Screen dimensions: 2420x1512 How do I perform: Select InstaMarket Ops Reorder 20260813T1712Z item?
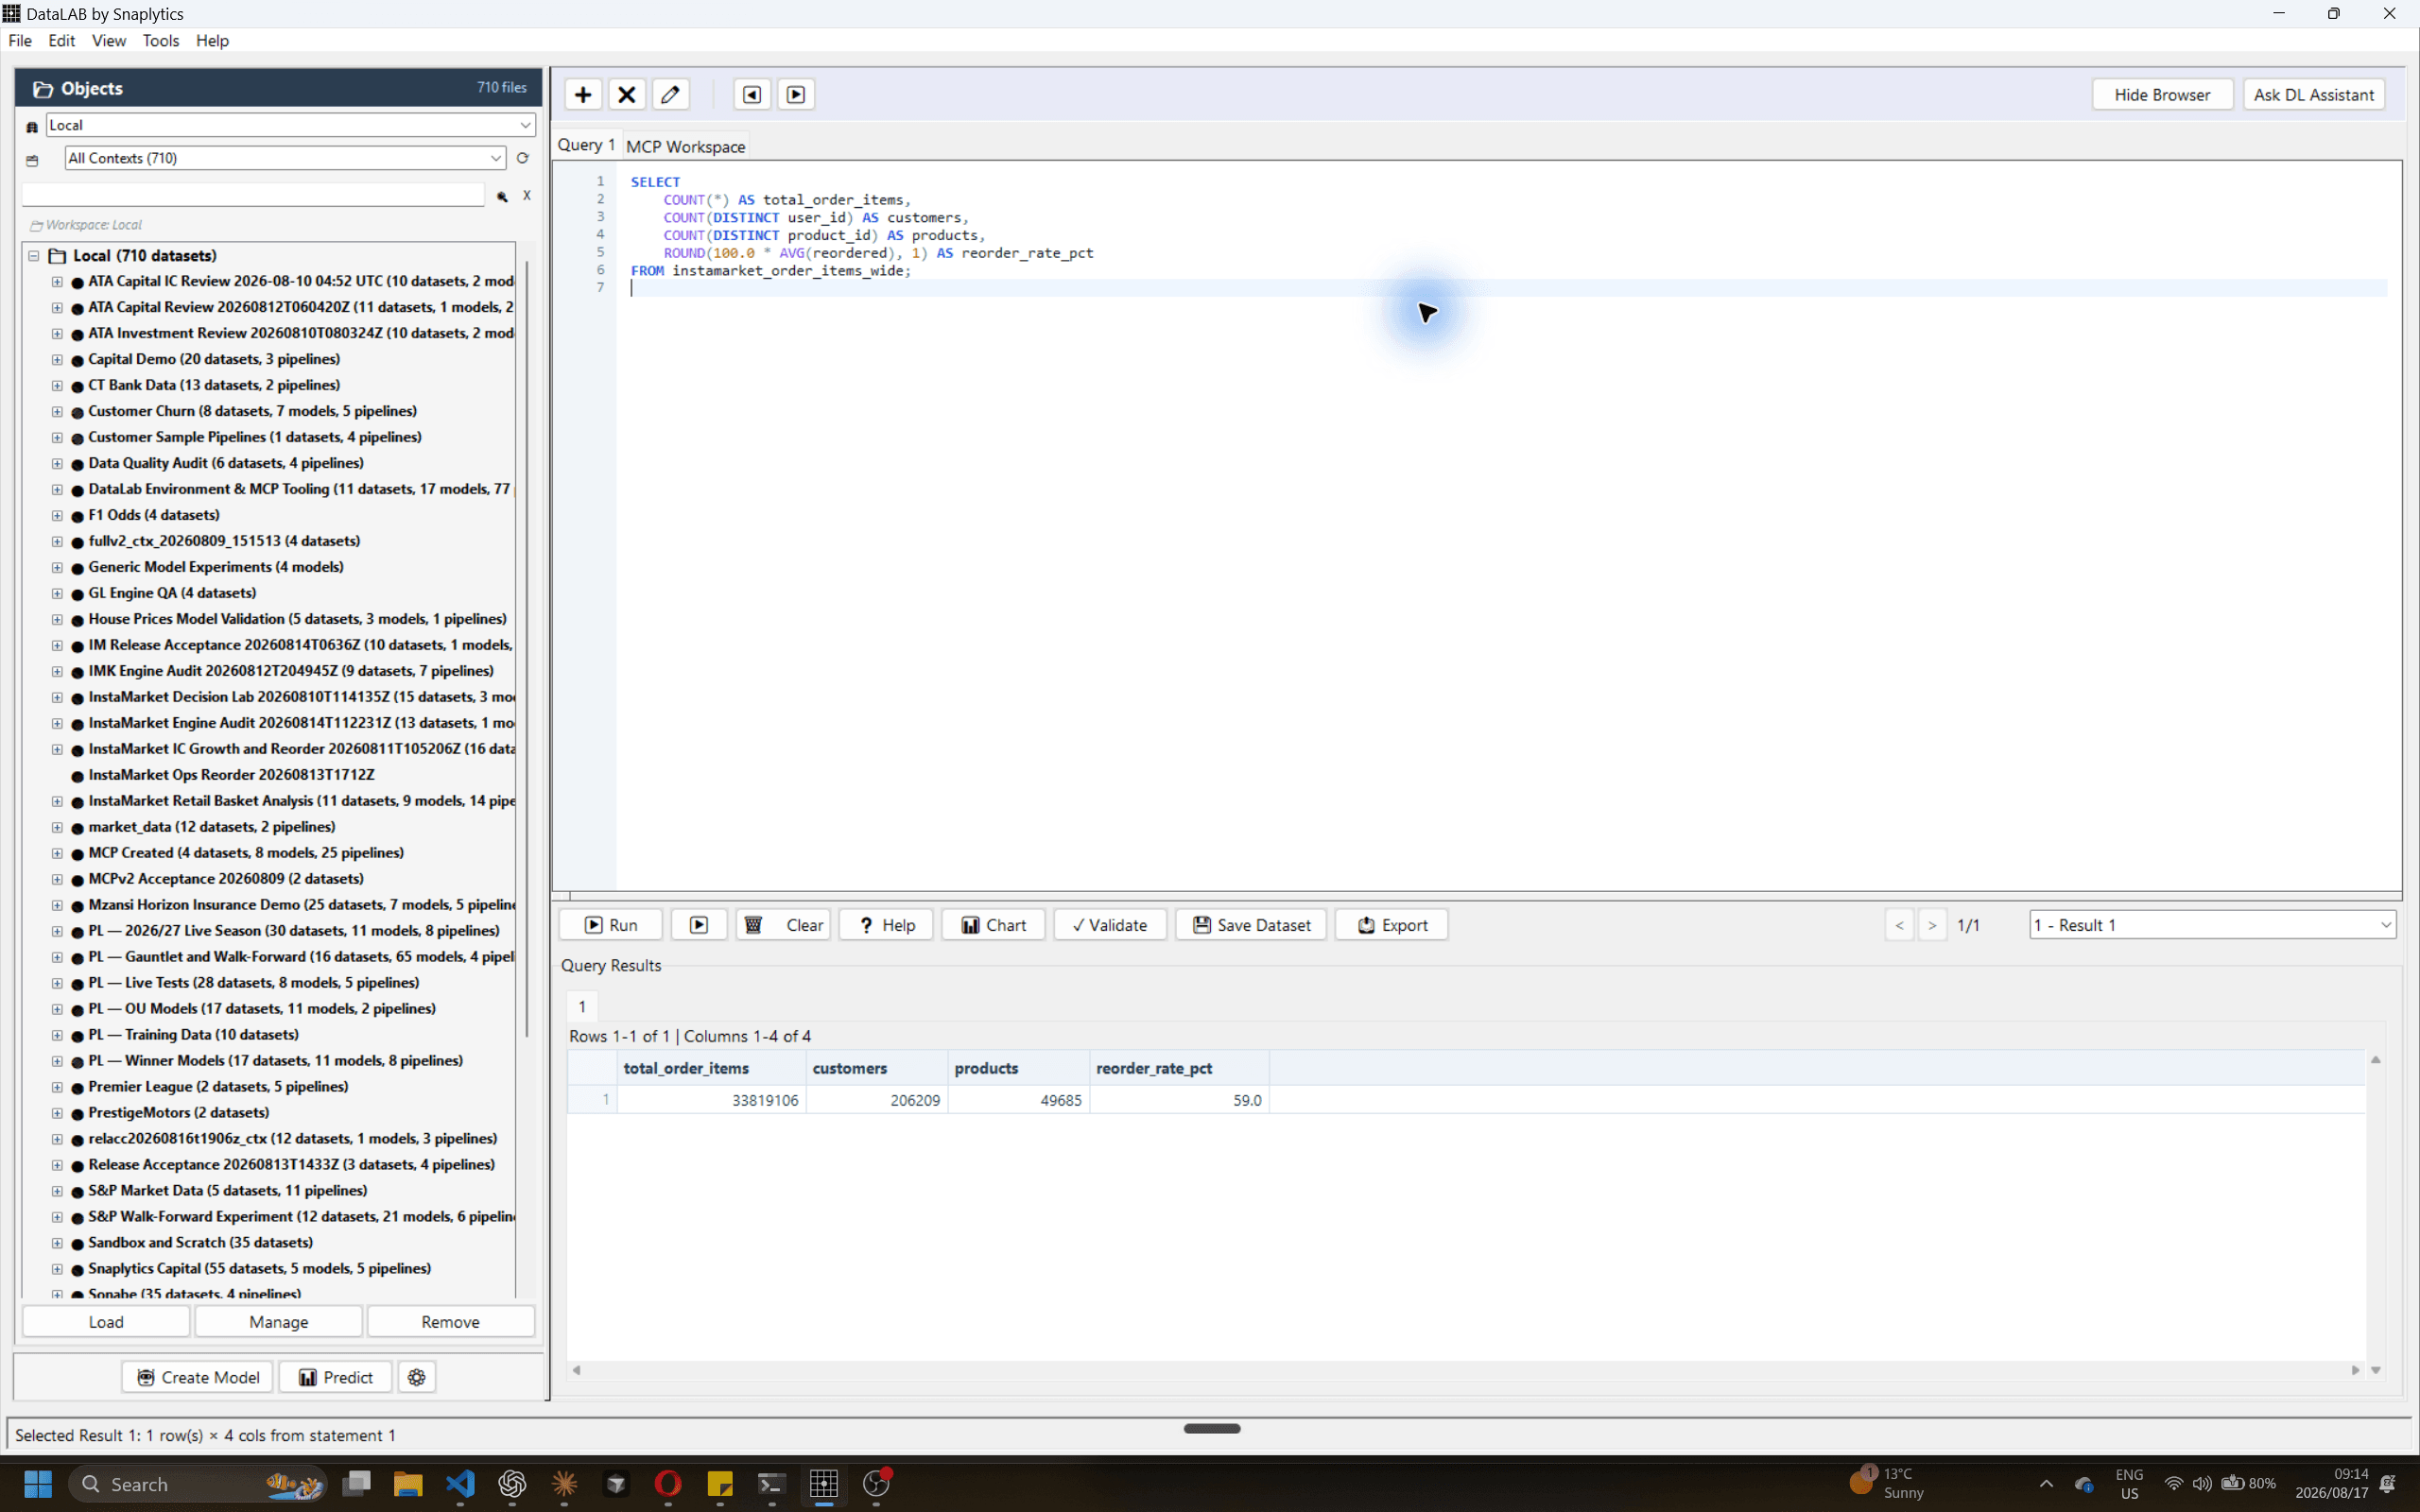(231, 775)
